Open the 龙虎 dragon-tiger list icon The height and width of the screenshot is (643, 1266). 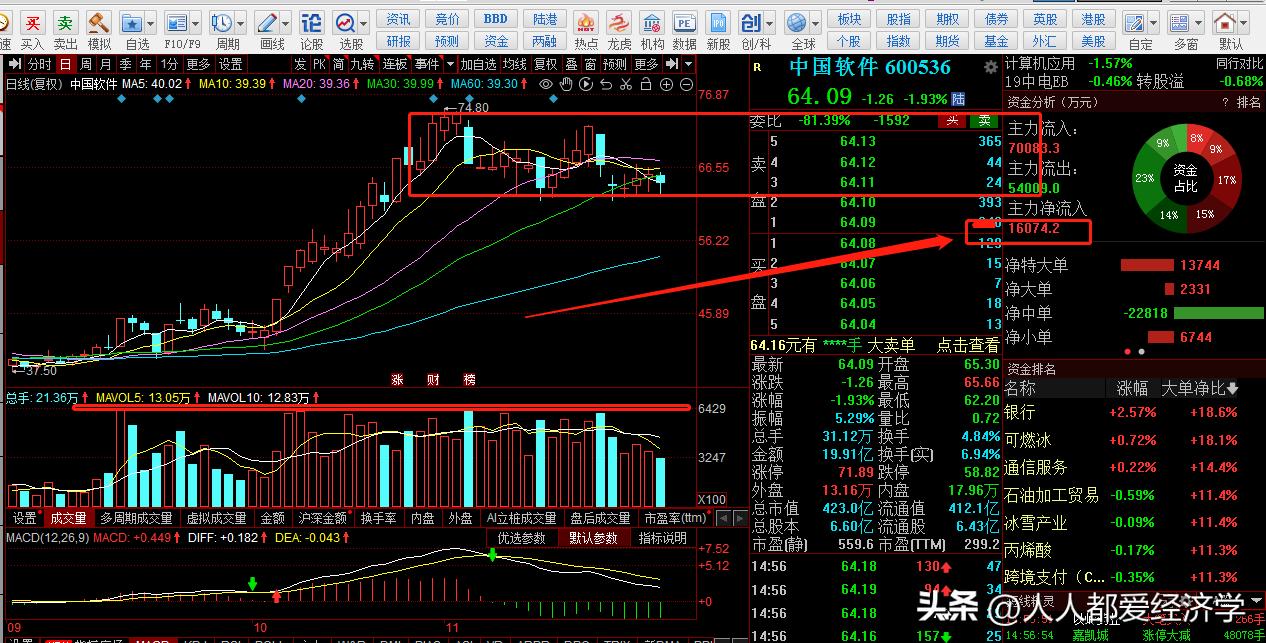tap(619, 22)
